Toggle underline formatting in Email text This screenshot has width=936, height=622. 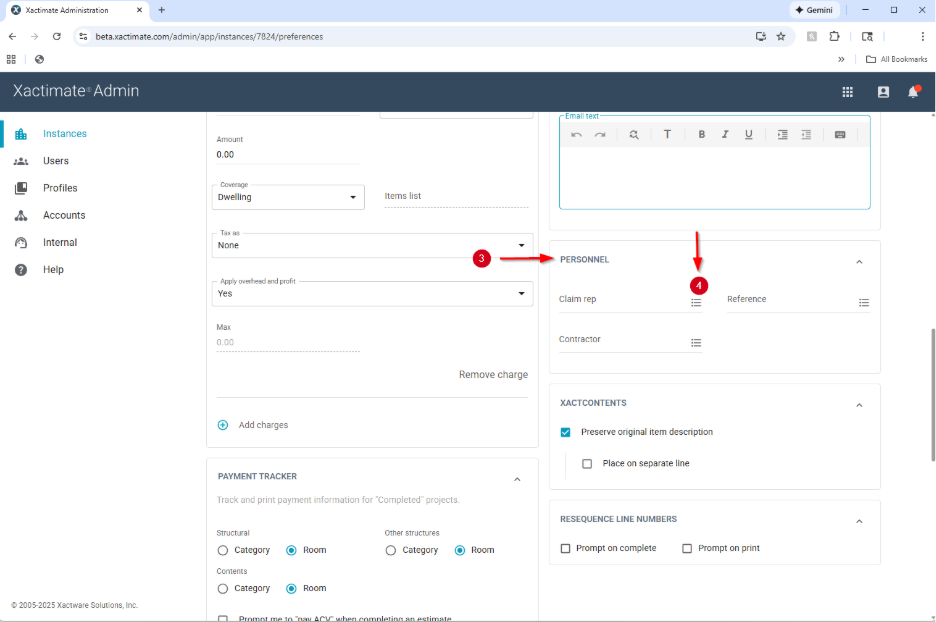point(749,134)
